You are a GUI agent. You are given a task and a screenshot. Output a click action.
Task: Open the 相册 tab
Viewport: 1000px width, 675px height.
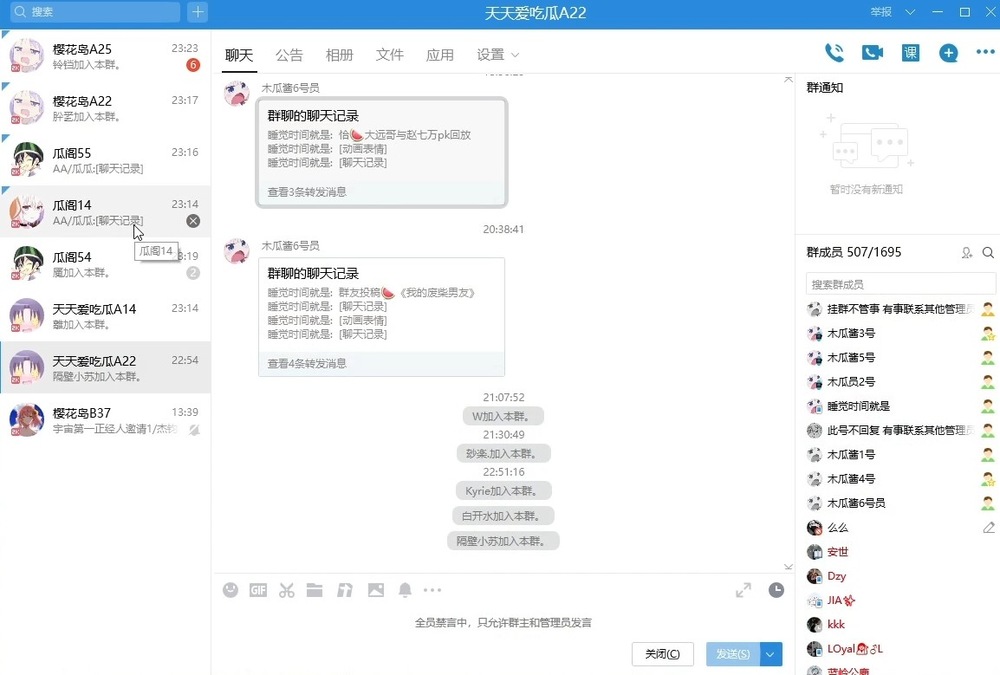[339, 56]
